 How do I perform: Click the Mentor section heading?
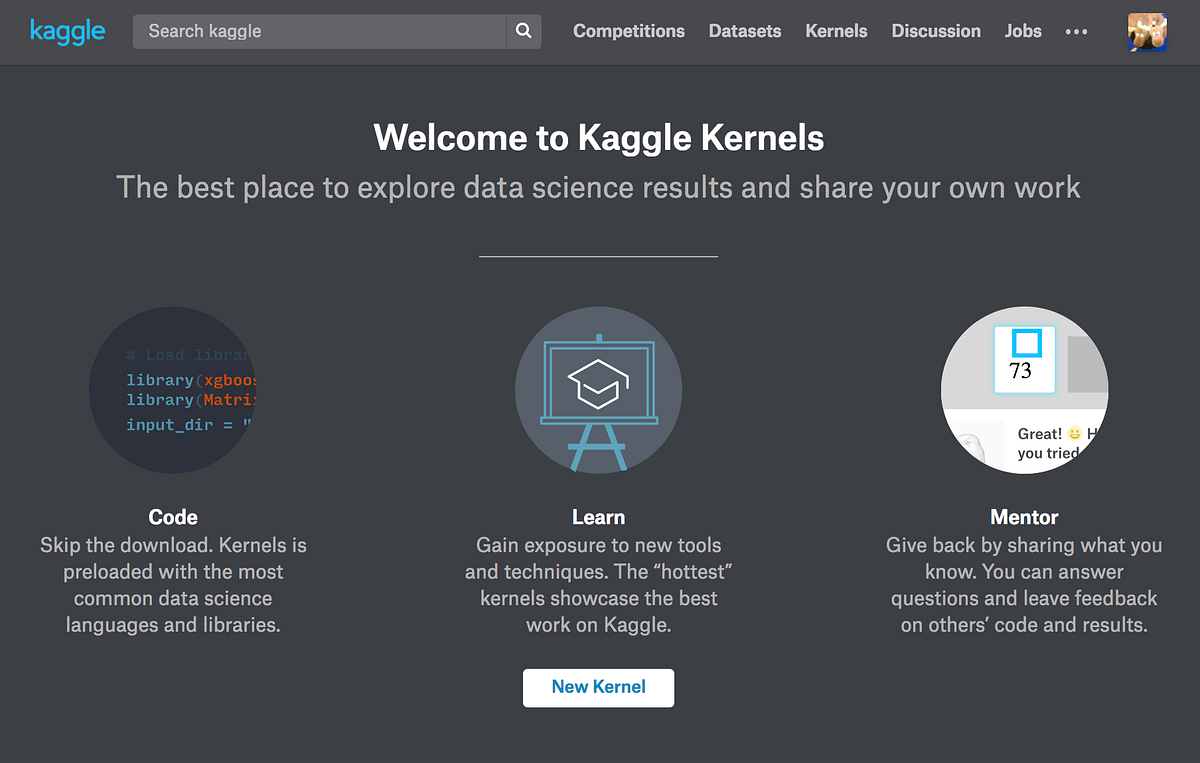click(x=1023, y=517)
